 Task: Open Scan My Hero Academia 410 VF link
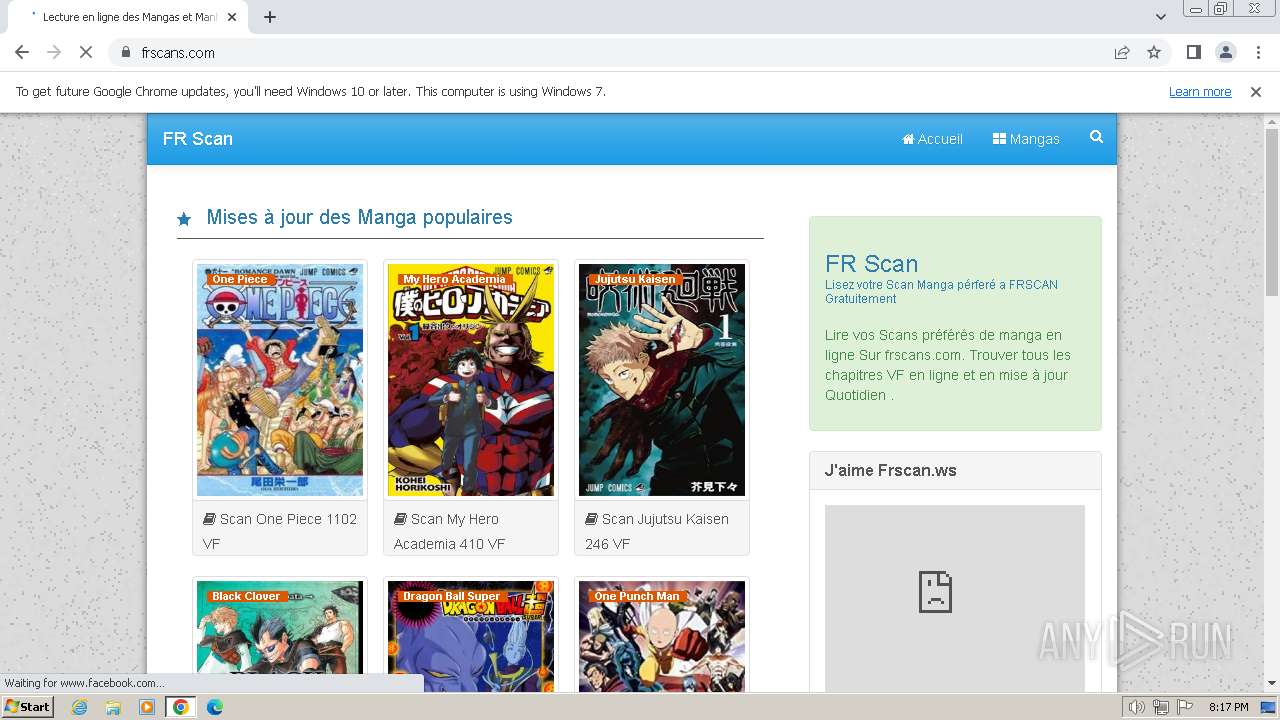(449, 531)
